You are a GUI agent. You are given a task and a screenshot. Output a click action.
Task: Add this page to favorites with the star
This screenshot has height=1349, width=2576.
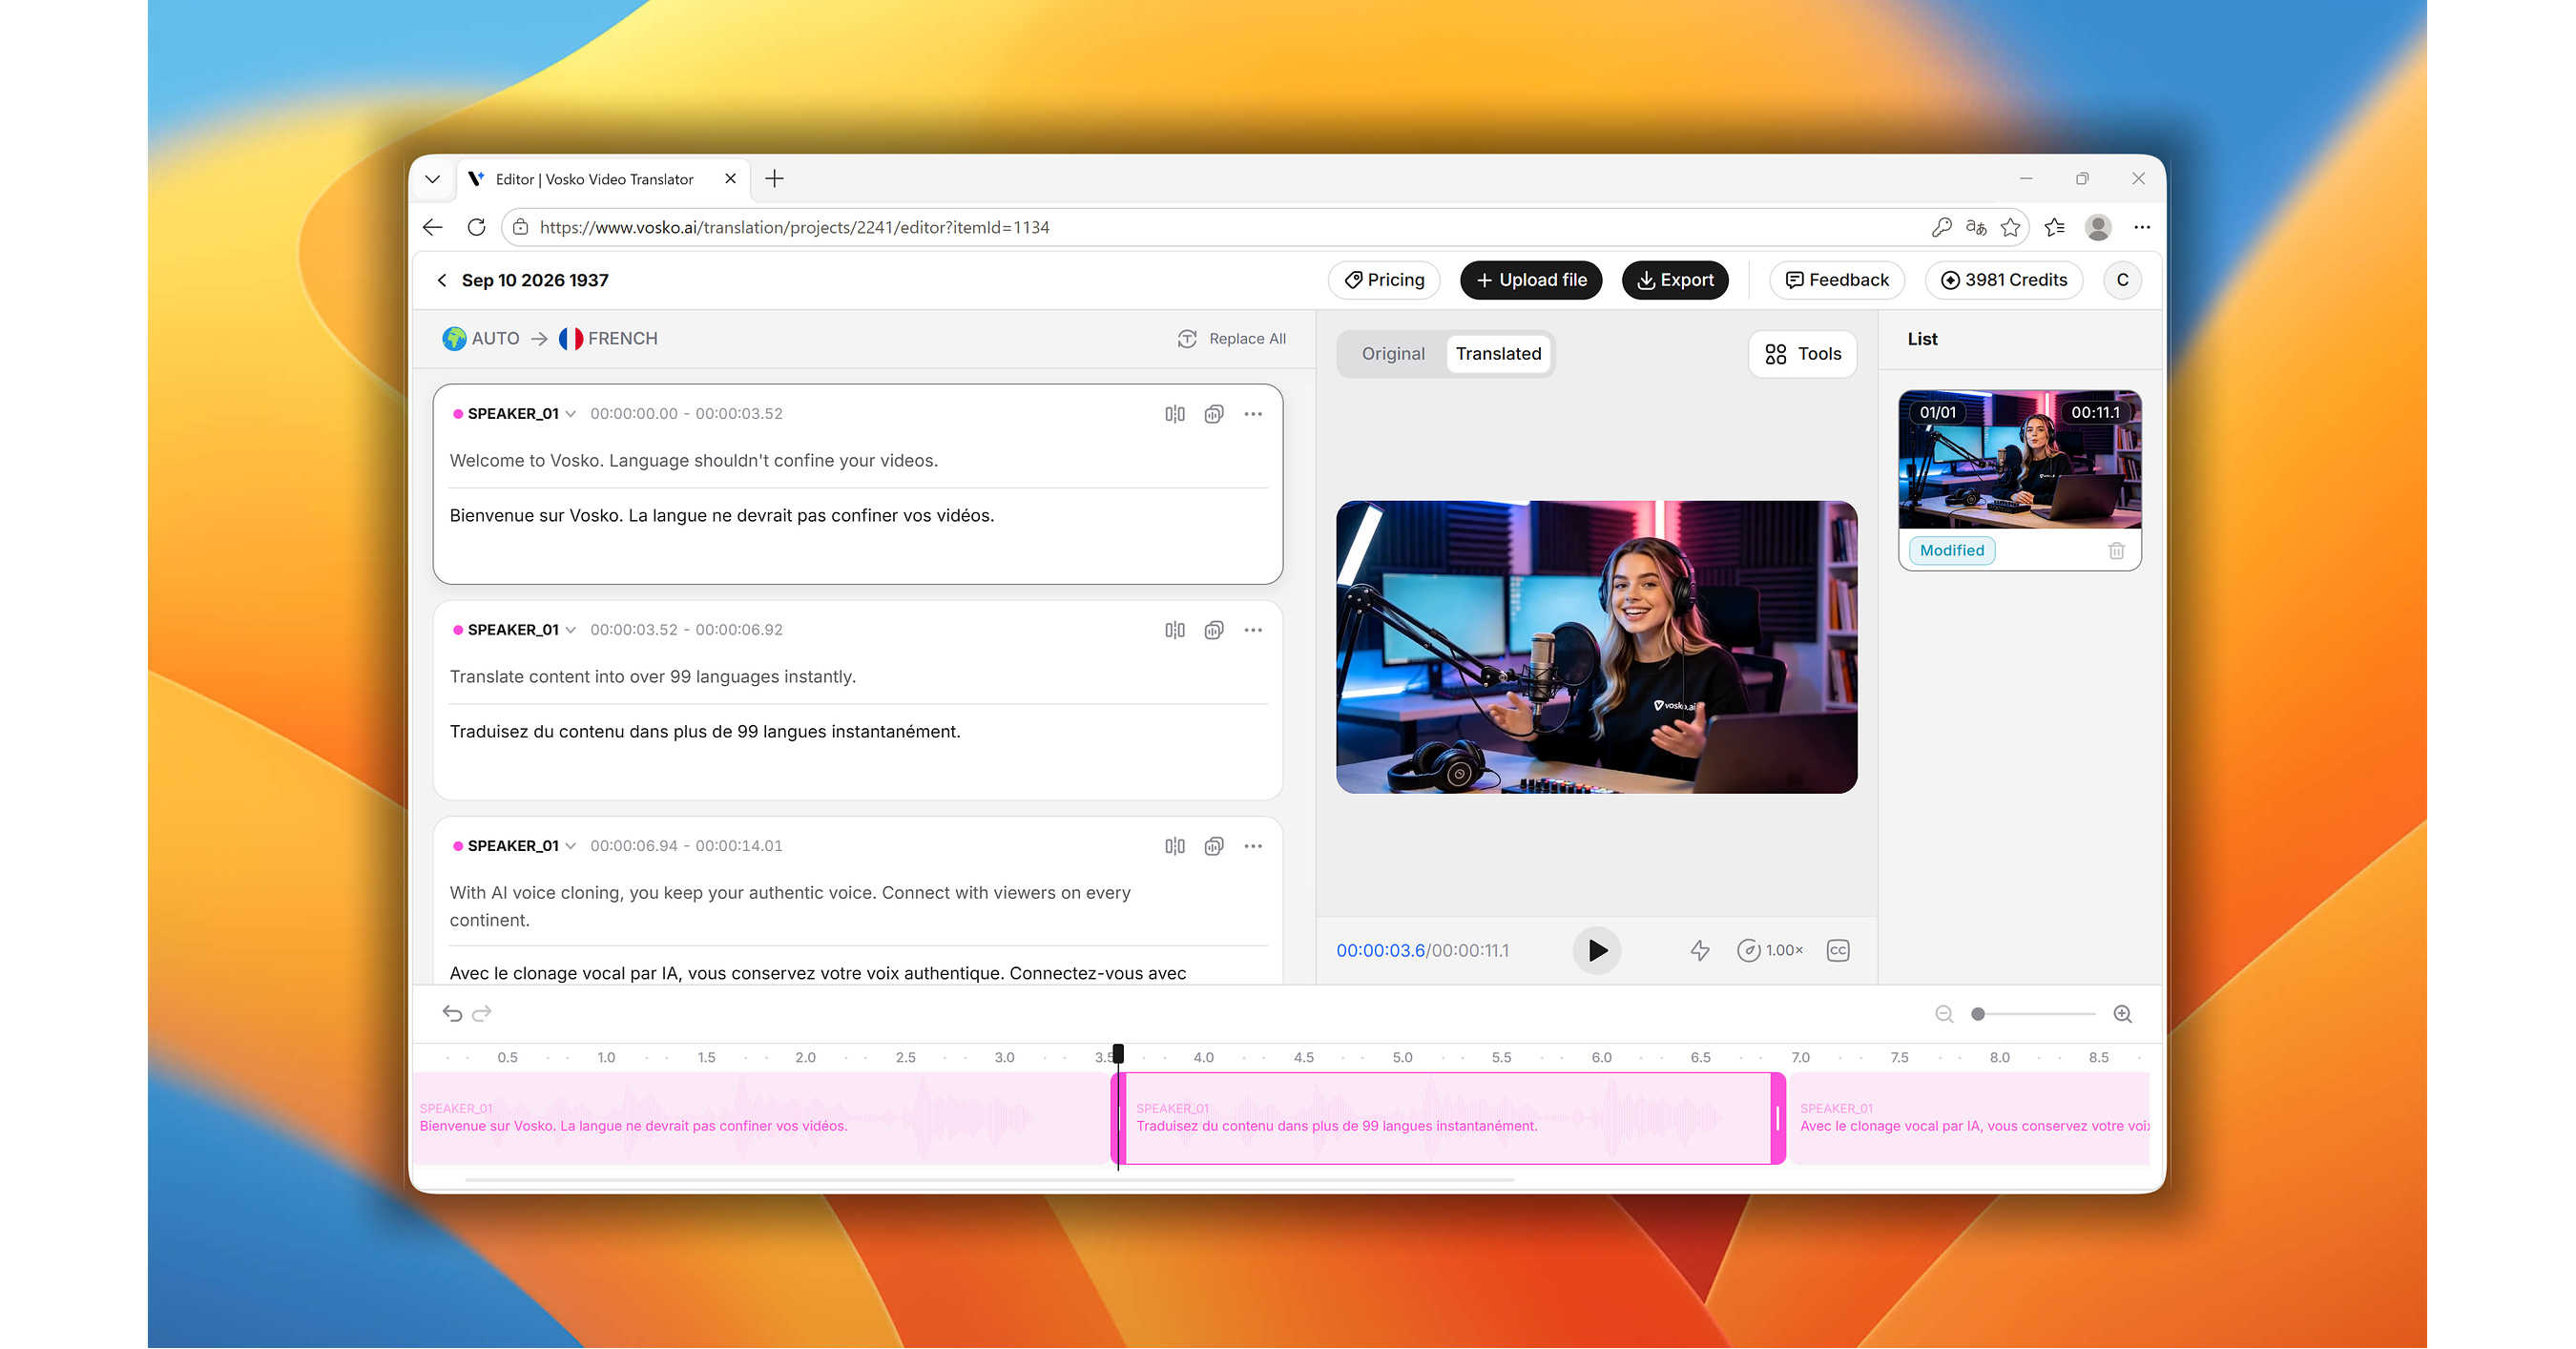pos(2010,228)
